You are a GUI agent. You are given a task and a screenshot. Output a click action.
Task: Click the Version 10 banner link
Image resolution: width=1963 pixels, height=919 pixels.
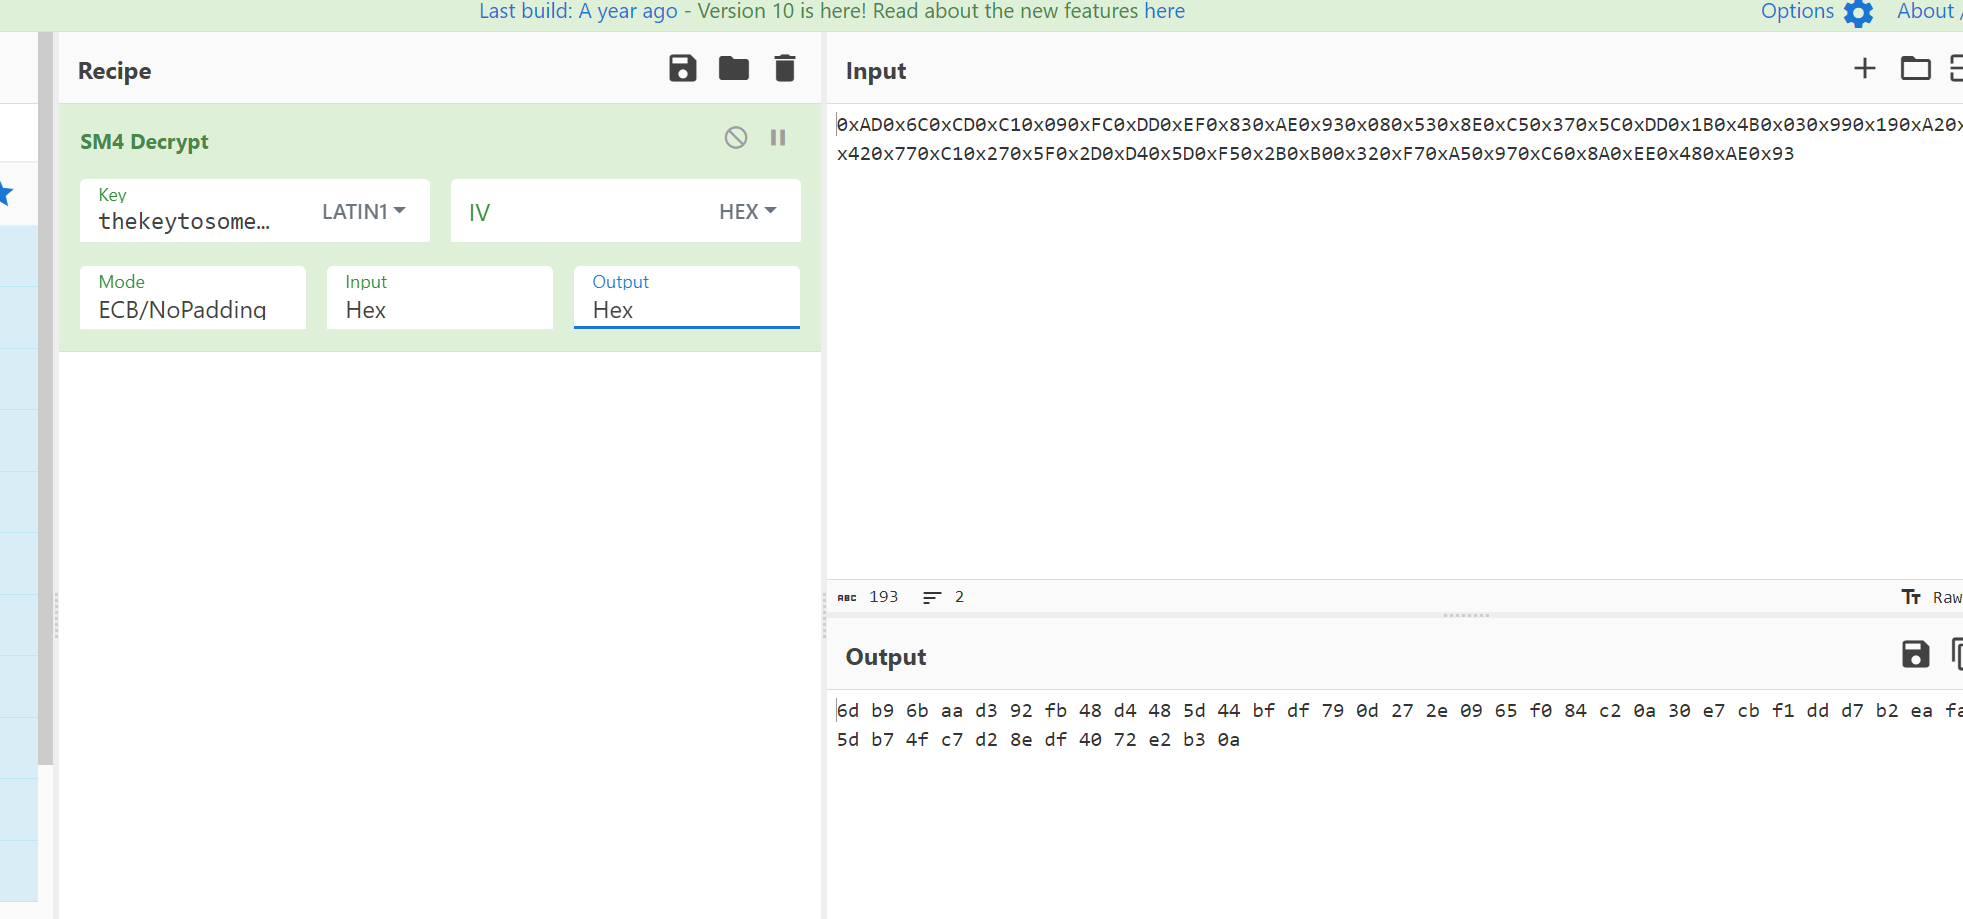click(831, 12)
